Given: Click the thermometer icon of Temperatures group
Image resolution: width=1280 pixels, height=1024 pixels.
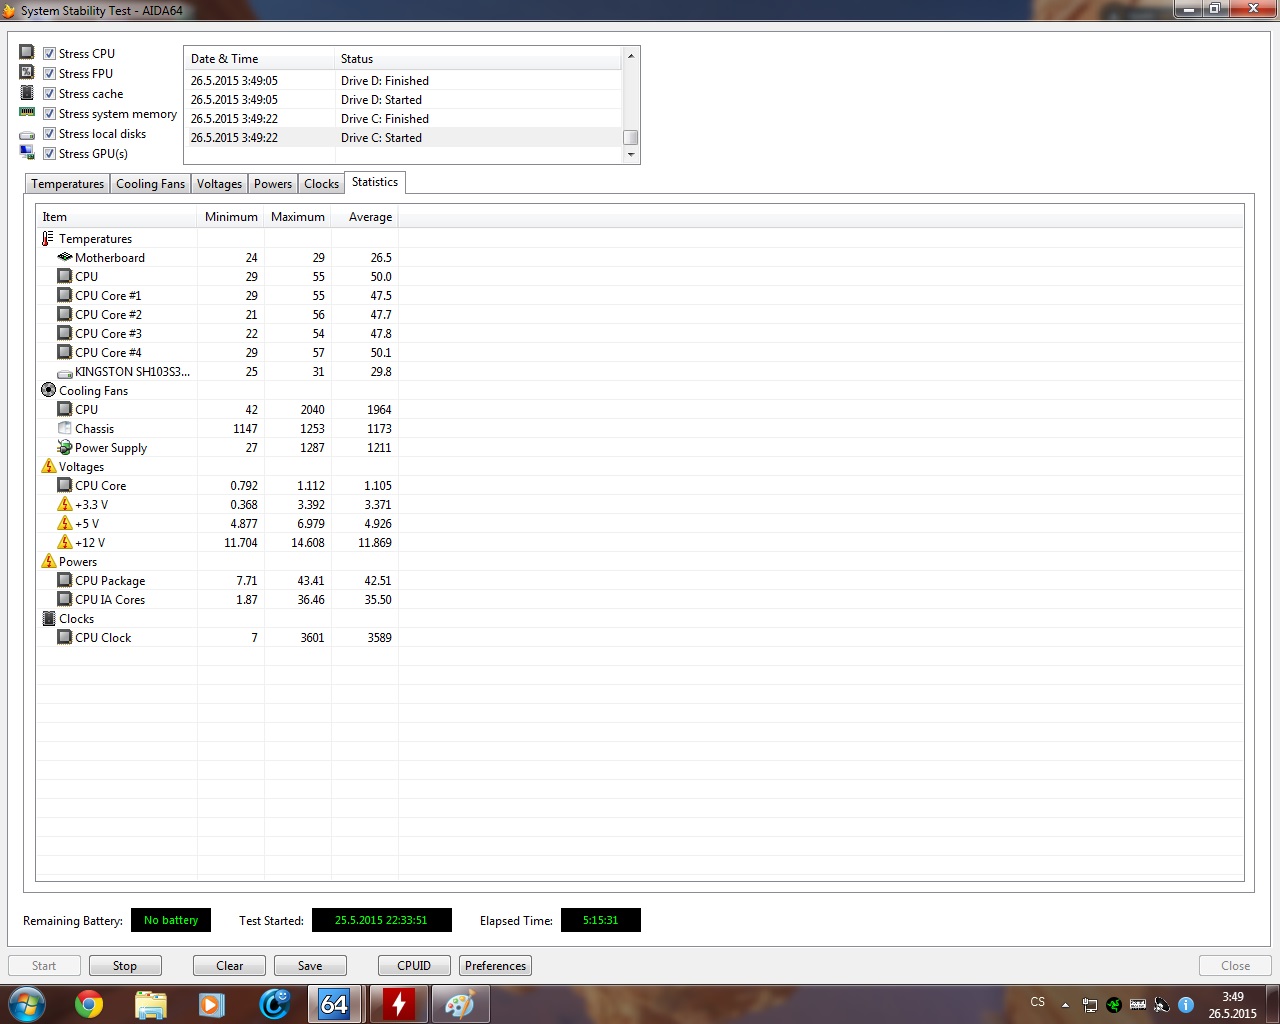Looking at the screenshot, I should coord(48,238).
